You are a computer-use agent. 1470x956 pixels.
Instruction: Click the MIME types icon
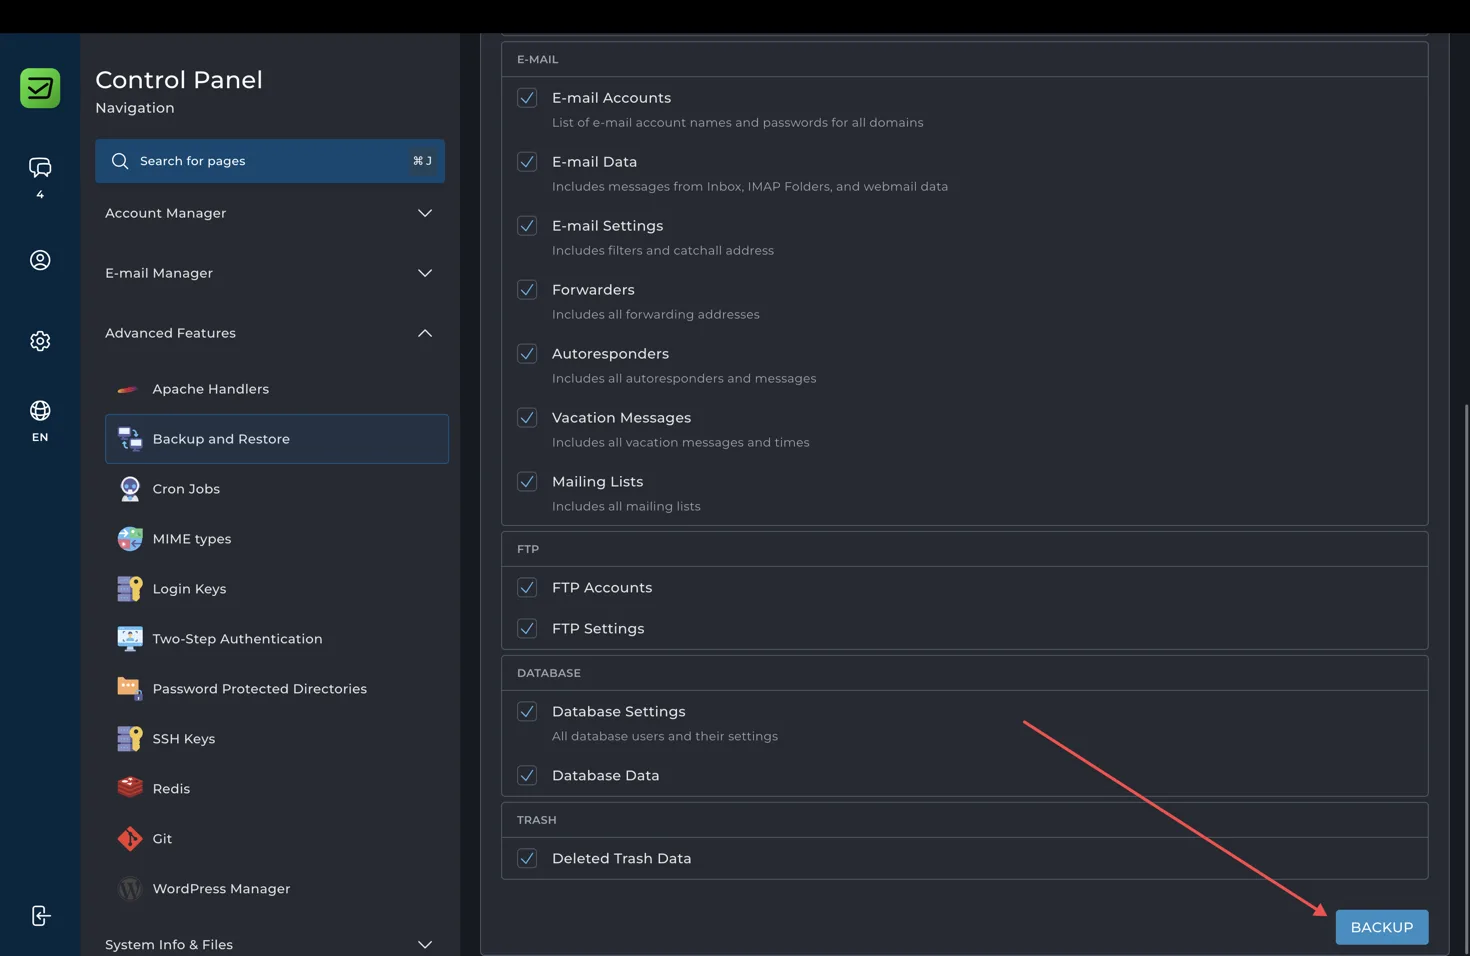pyautogui.click(x=130, y=539)
